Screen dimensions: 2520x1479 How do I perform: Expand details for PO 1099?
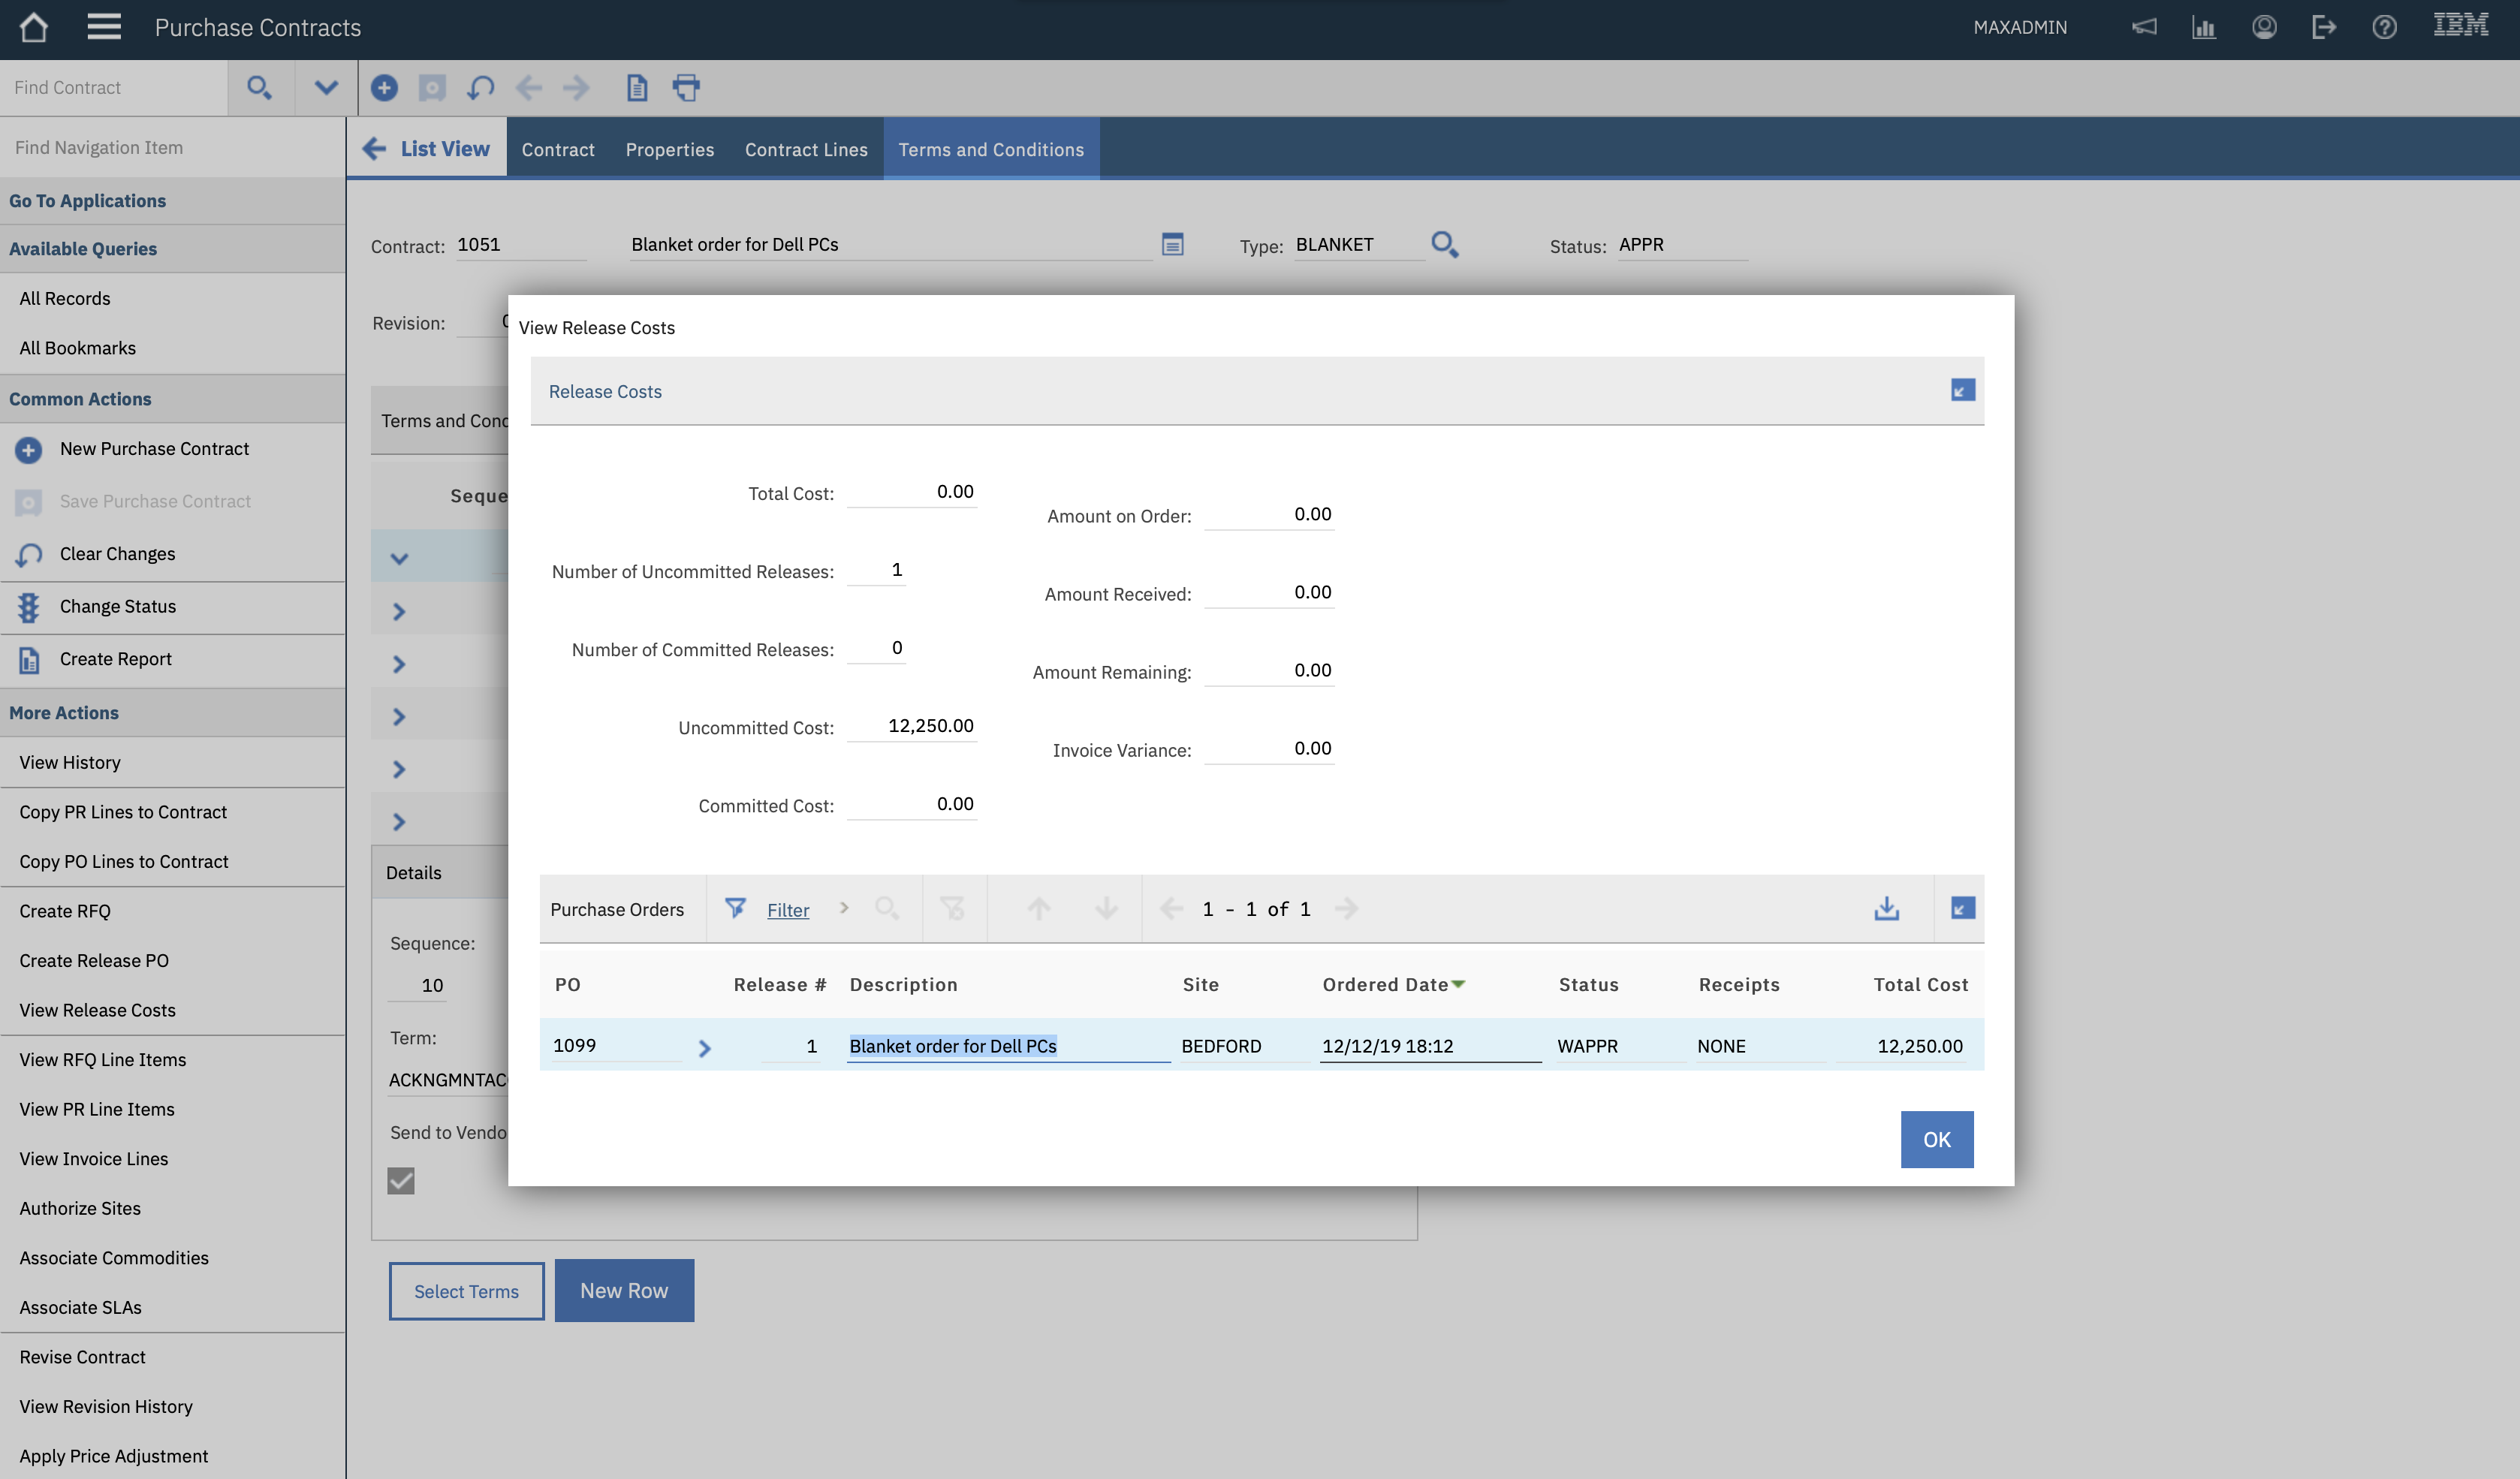pyautogui.click(x=706, y=1048)
